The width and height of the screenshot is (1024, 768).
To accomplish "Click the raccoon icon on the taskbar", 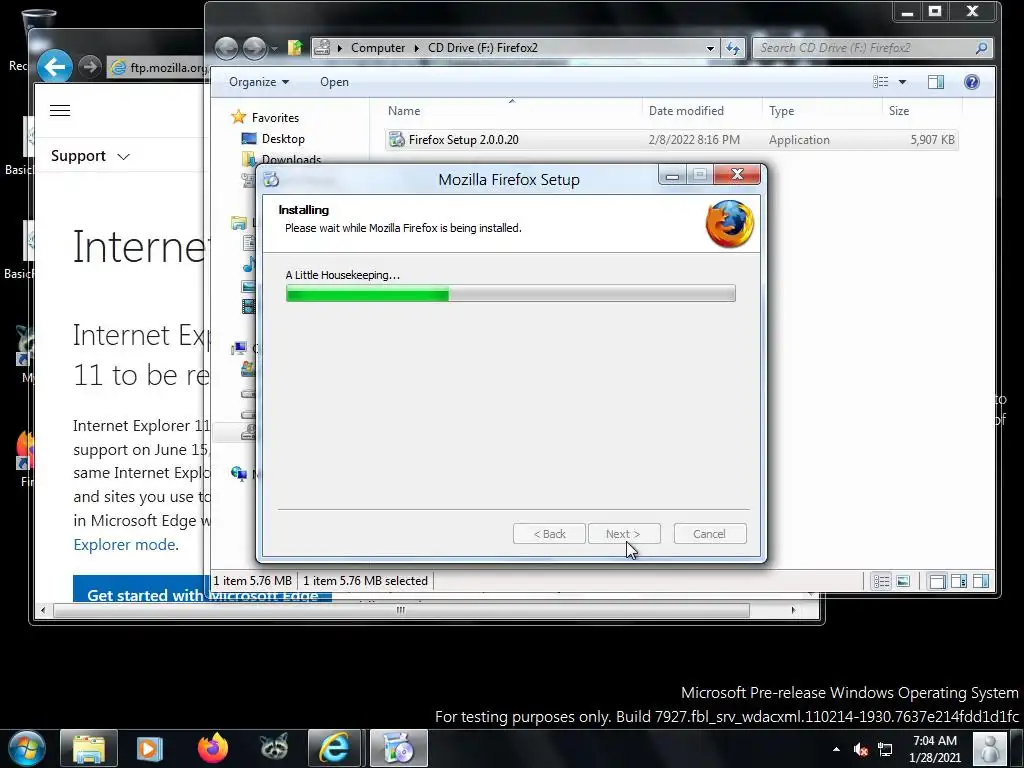I will pos(274,748).
